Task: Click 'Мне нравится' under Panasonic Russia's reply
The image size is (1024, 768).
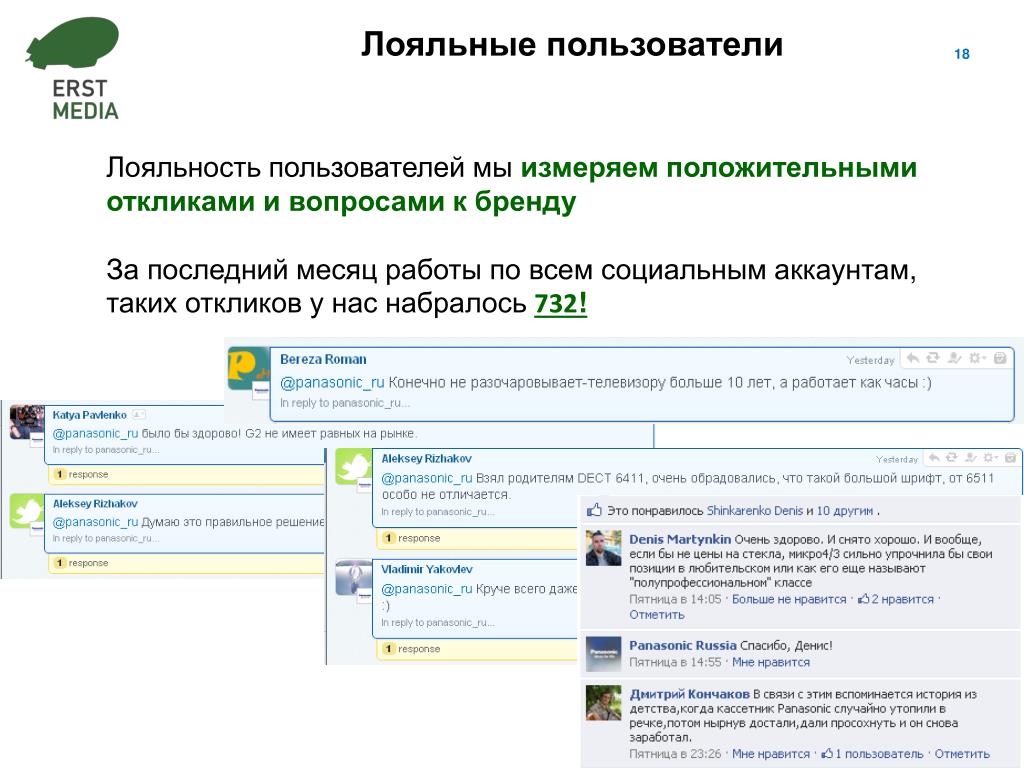Action: click(771, 662)
